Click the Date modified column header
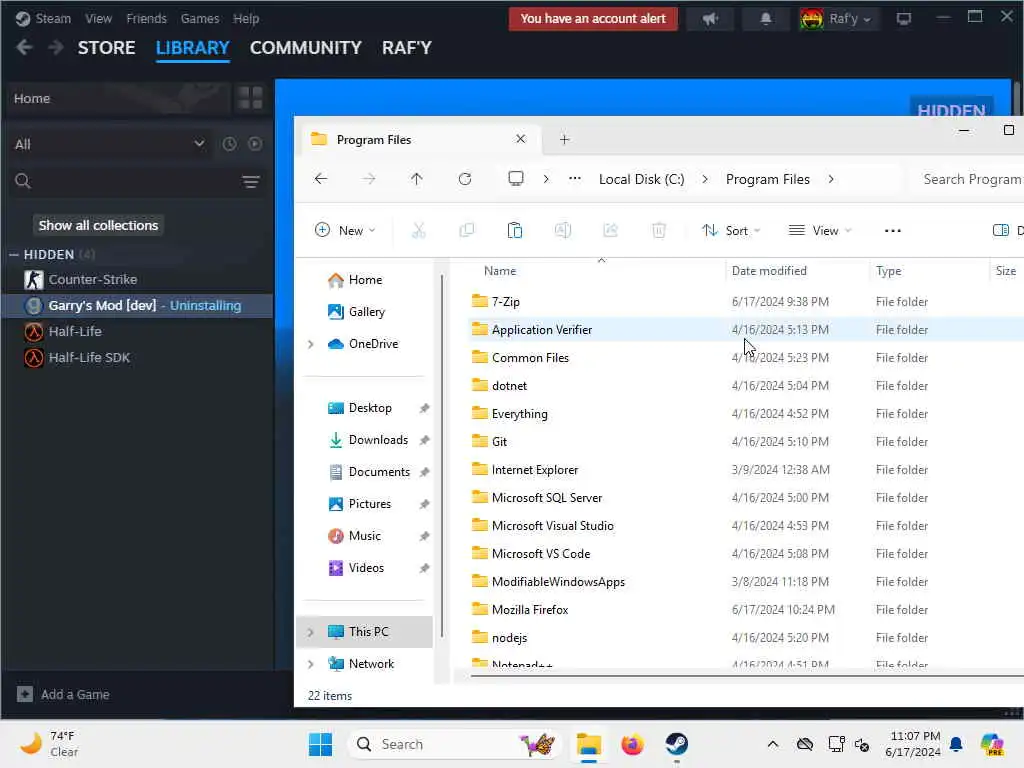This screenshot has width=1024, height=768. pos(769,270)
